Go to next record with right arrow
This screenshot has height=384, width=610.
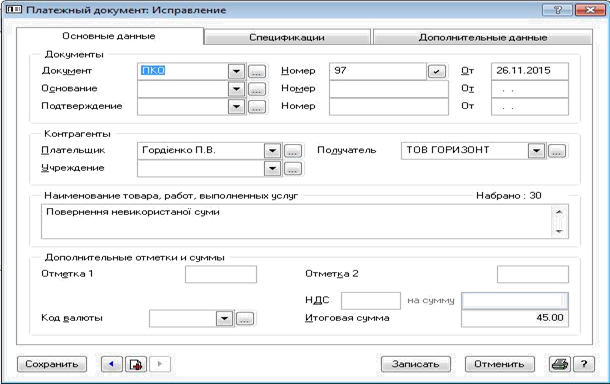[160, 365]
